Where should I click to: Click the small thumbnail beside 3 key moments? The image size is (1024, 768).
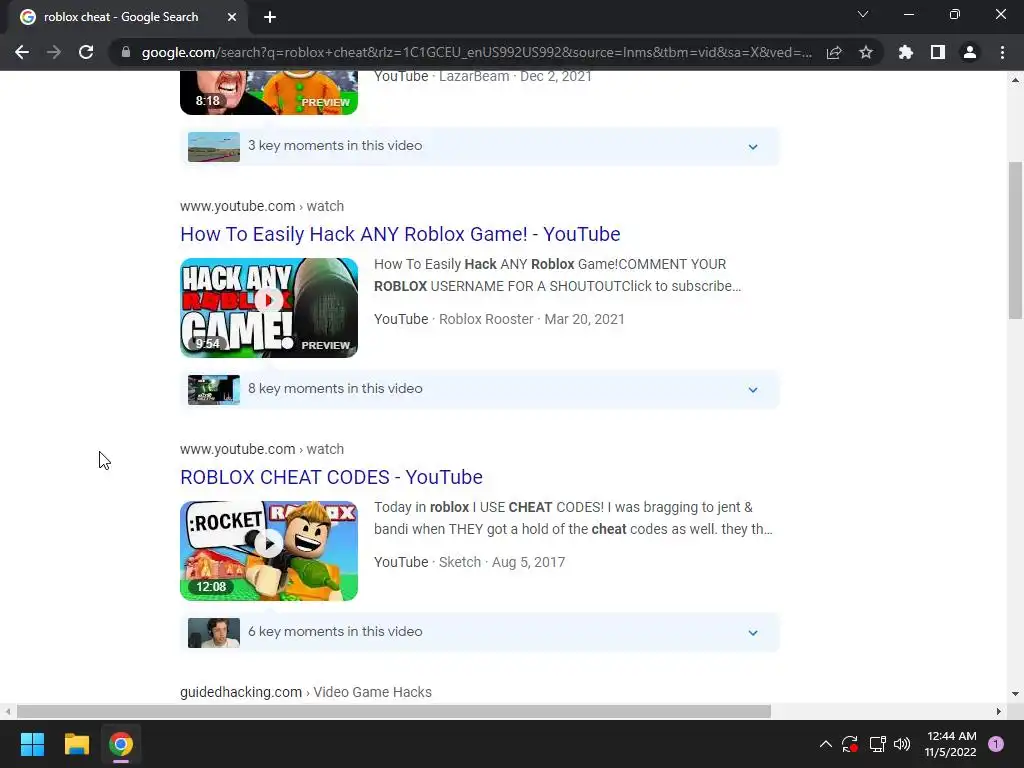click(214, 146)
